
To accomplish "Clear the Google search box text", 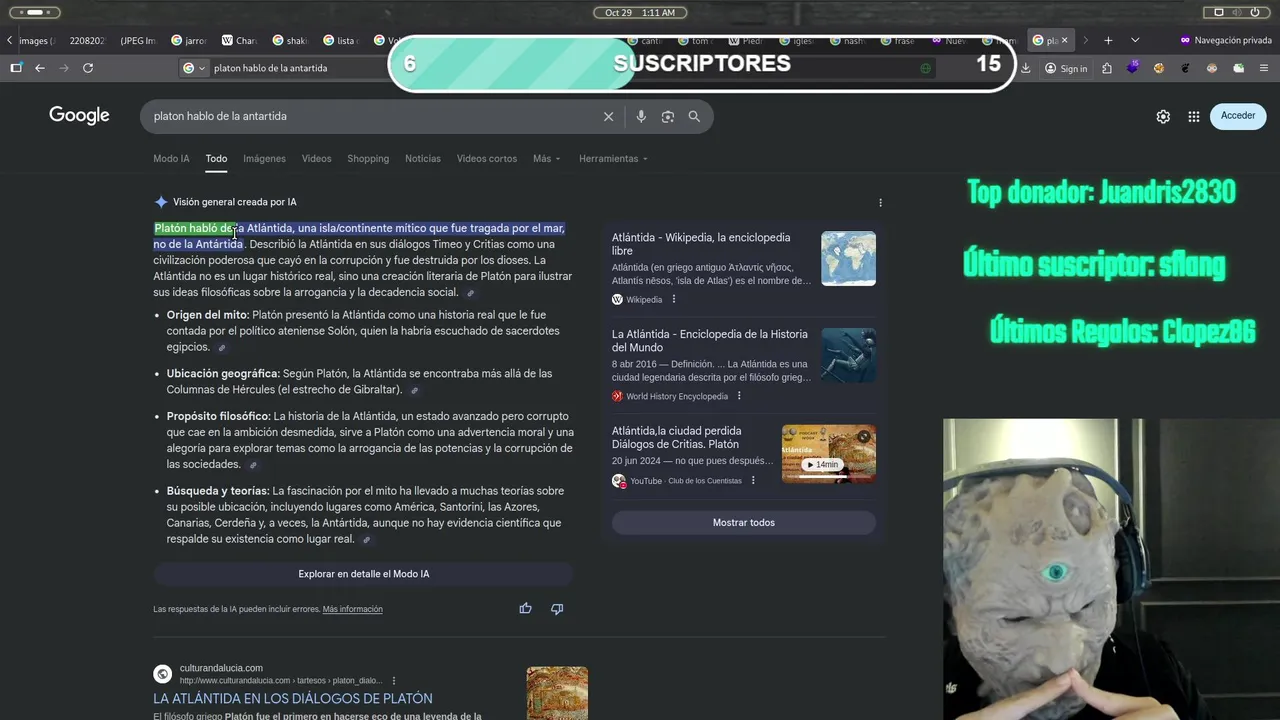I will pos(608,116).
